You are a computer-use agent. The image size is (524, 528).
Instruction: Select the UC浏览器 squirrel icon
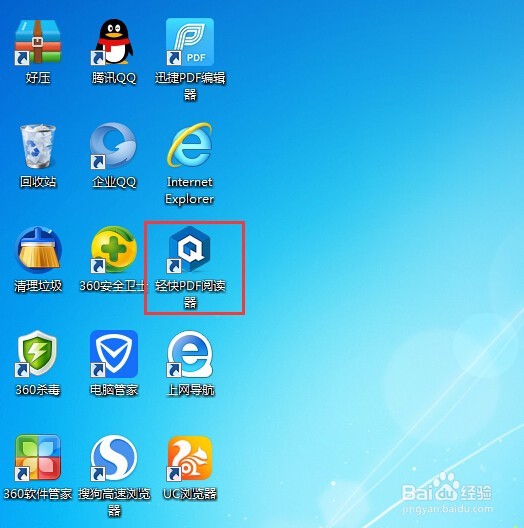pos(190,458)
